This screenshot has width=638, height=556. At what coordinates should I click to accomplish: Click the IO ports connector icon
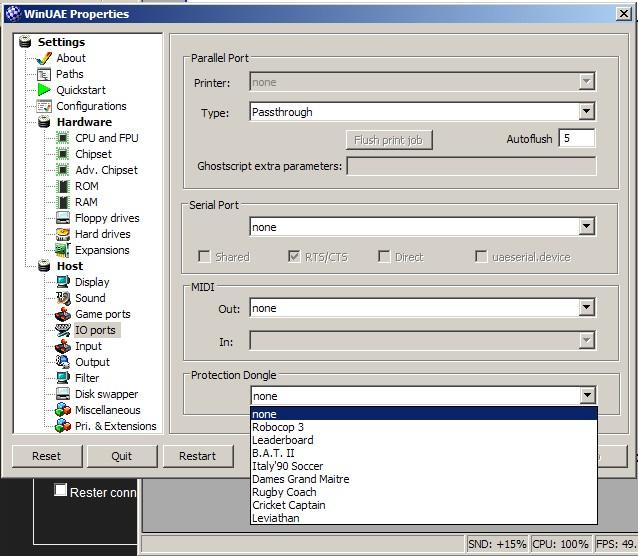63,330
